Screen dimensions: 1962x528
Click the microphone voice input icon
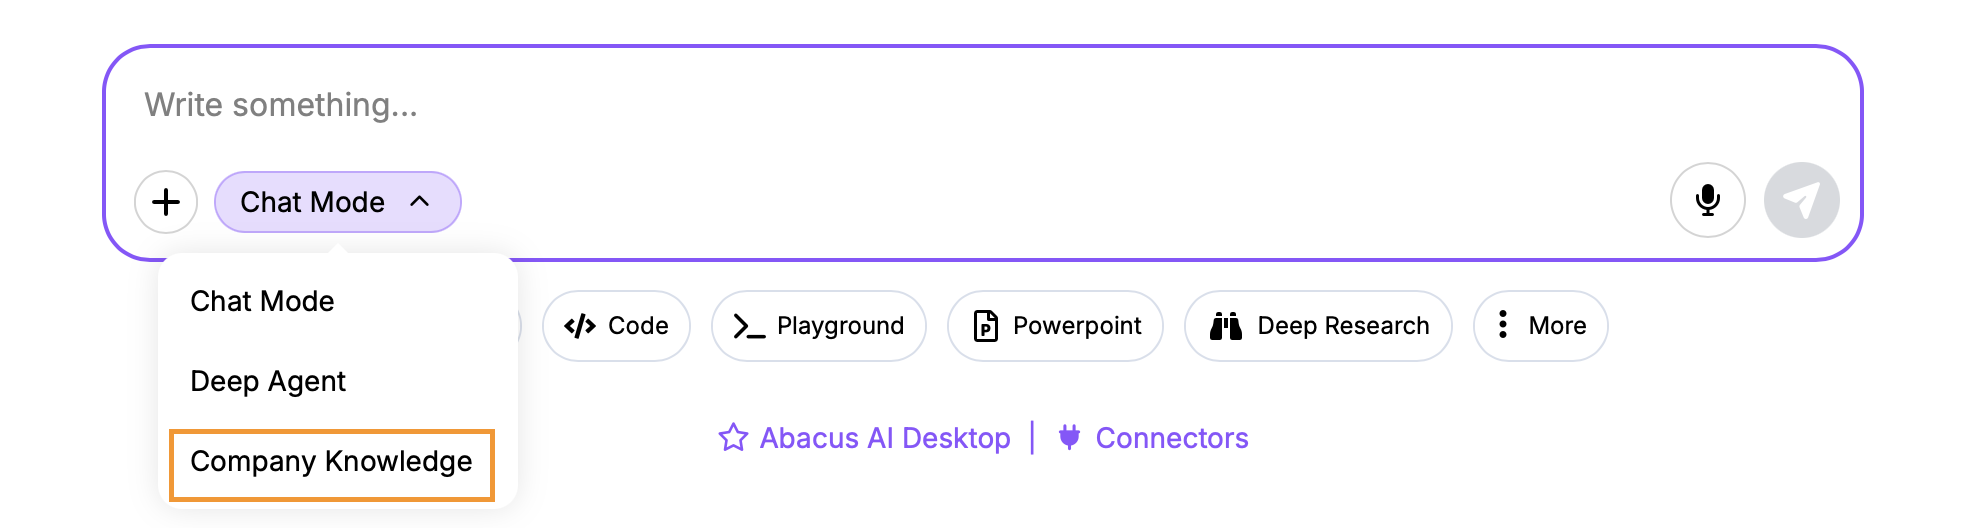(1707, 200)
